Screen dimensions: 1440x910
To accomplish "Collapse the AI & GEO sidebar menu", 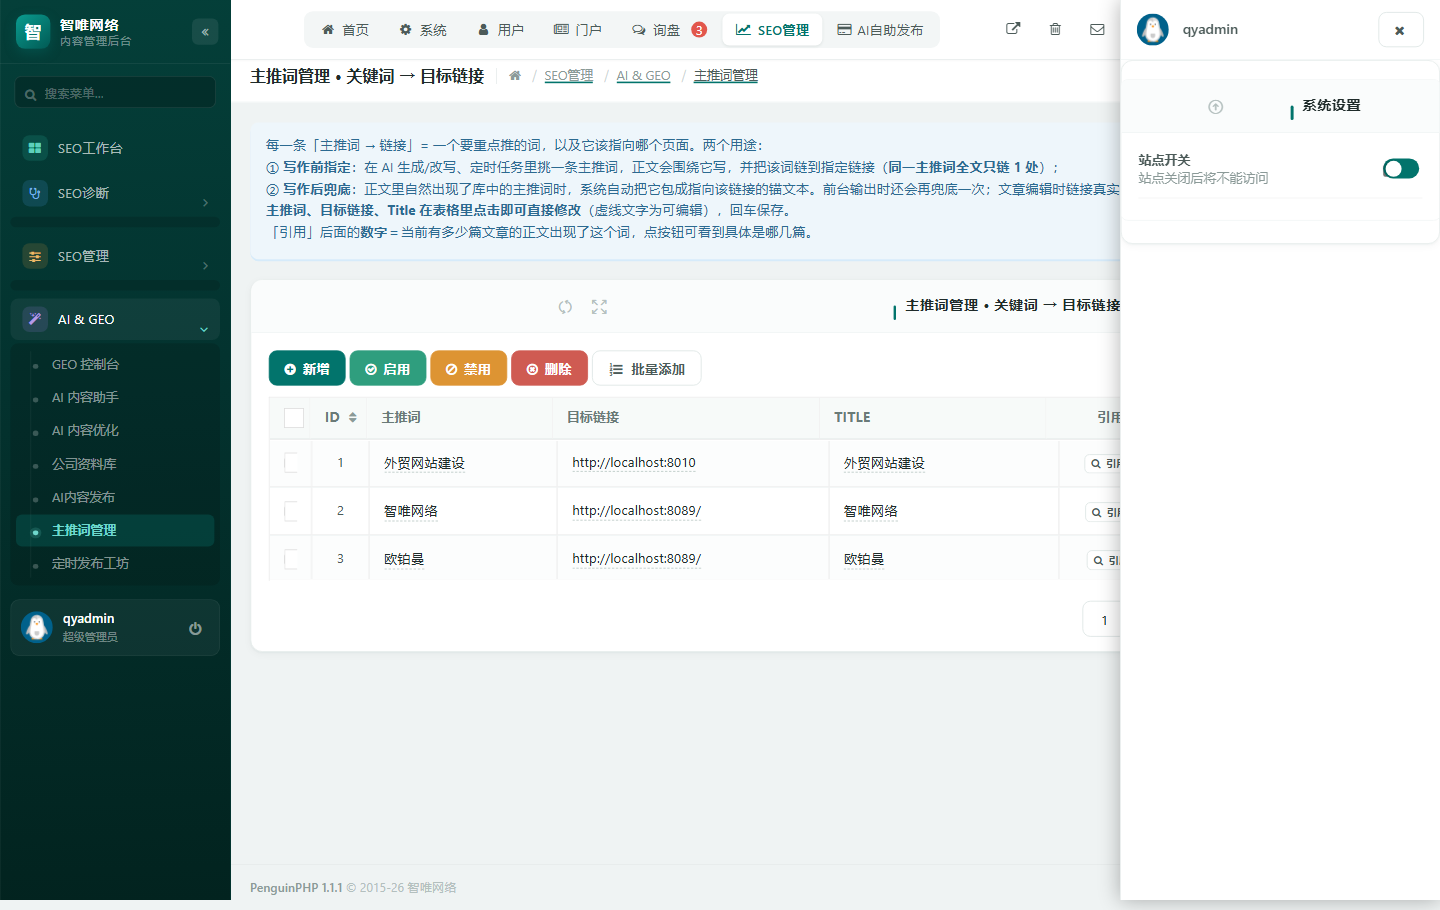I will [115, 320].
